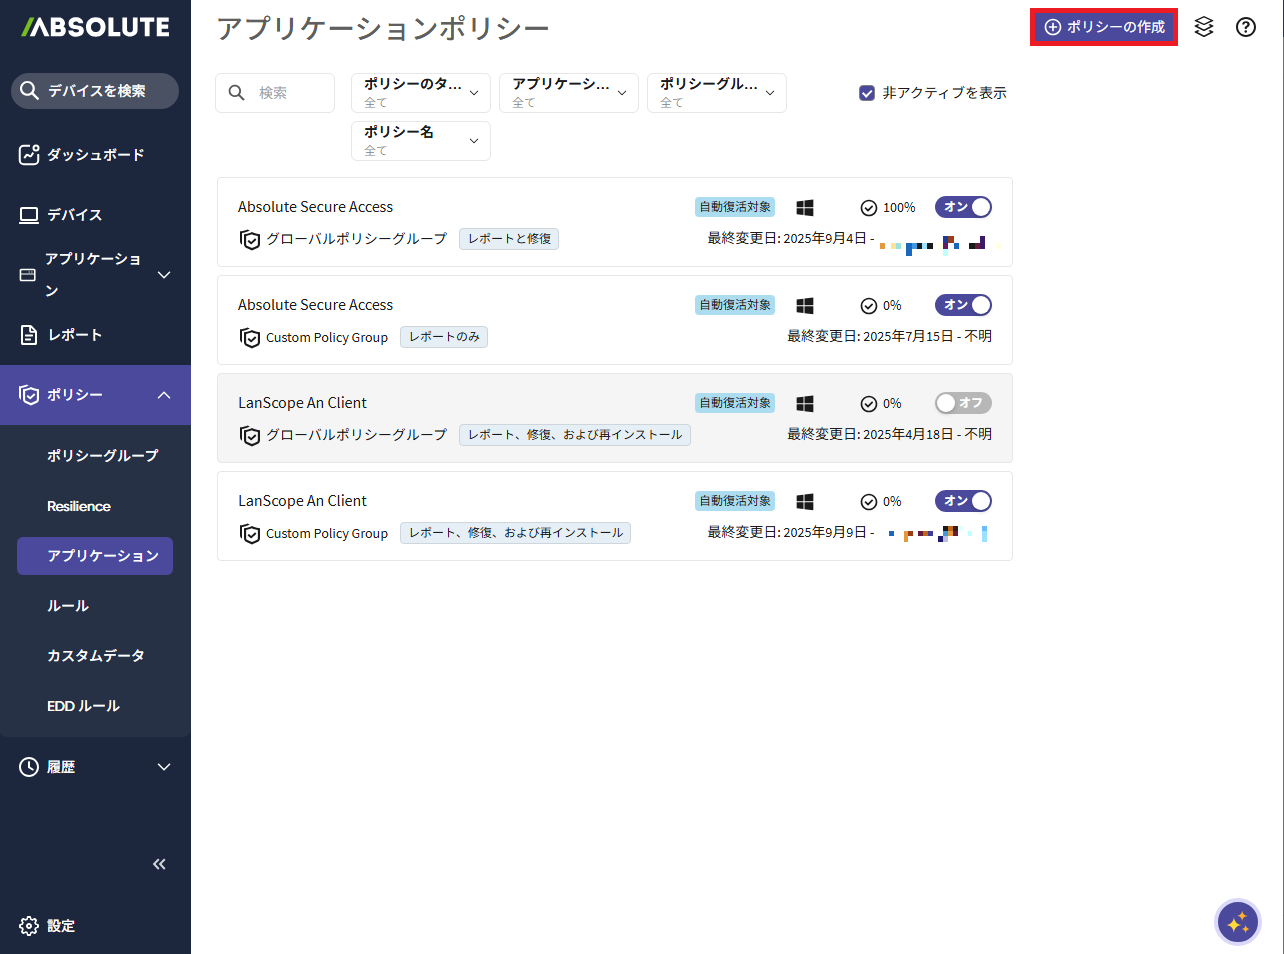Turn off first Absolute Secure Access toggle

pyautogui.click(x=963, y=207)
